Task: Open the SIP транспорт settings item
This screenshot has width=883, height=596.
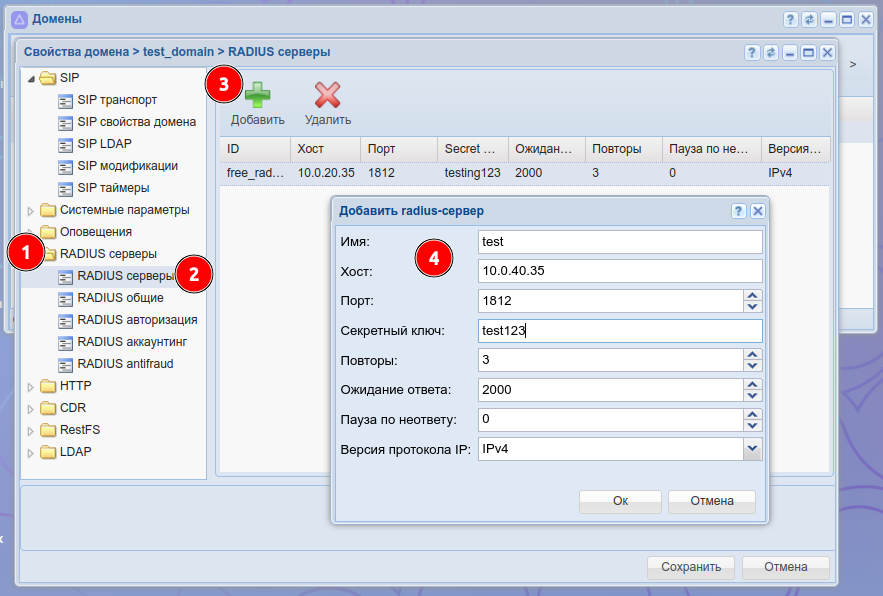Action: click(x=116, y=100)
